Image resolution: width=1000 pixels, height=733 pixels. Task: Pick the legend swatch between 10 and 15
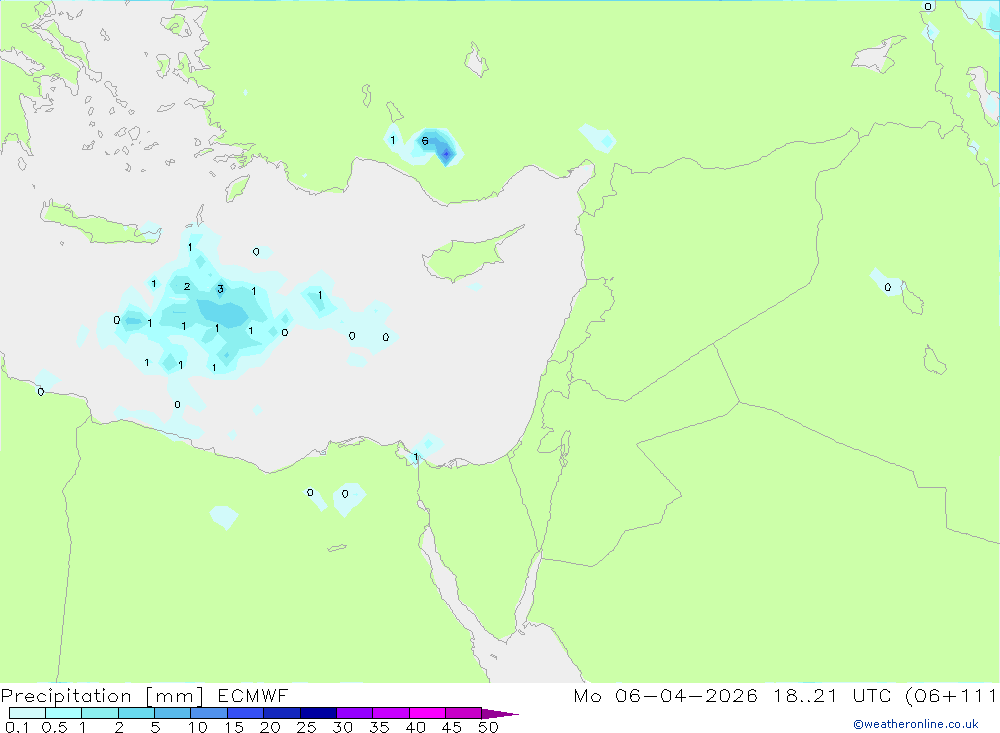pyautogui.click(x=209, y=713)
